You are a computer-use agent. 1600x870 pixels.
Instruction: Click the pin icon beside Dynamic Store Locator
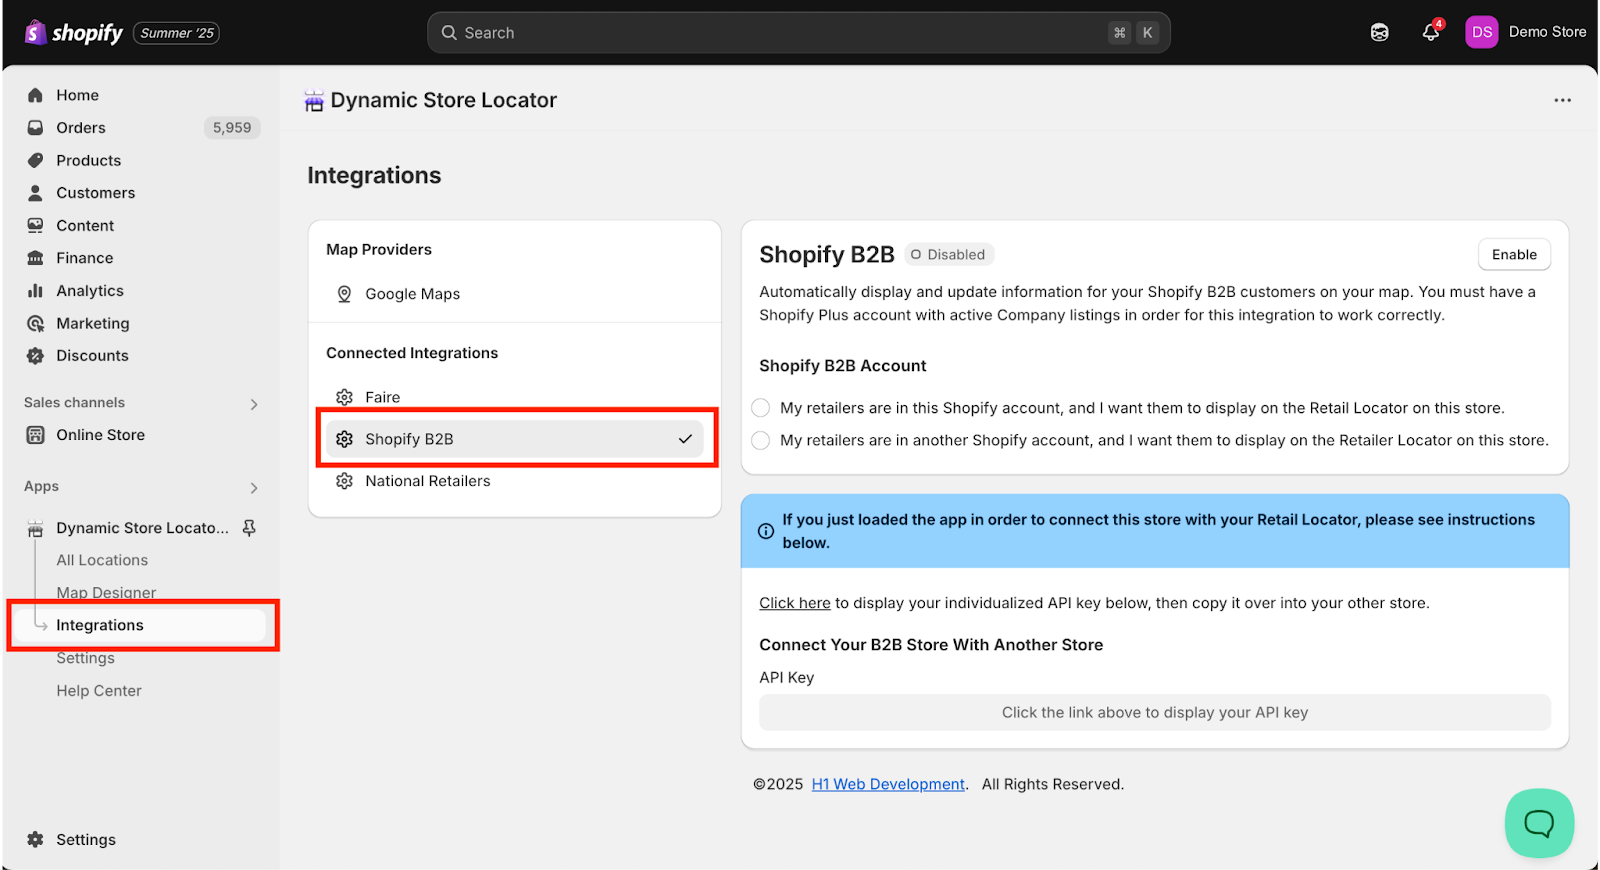[x=249, y=527]
